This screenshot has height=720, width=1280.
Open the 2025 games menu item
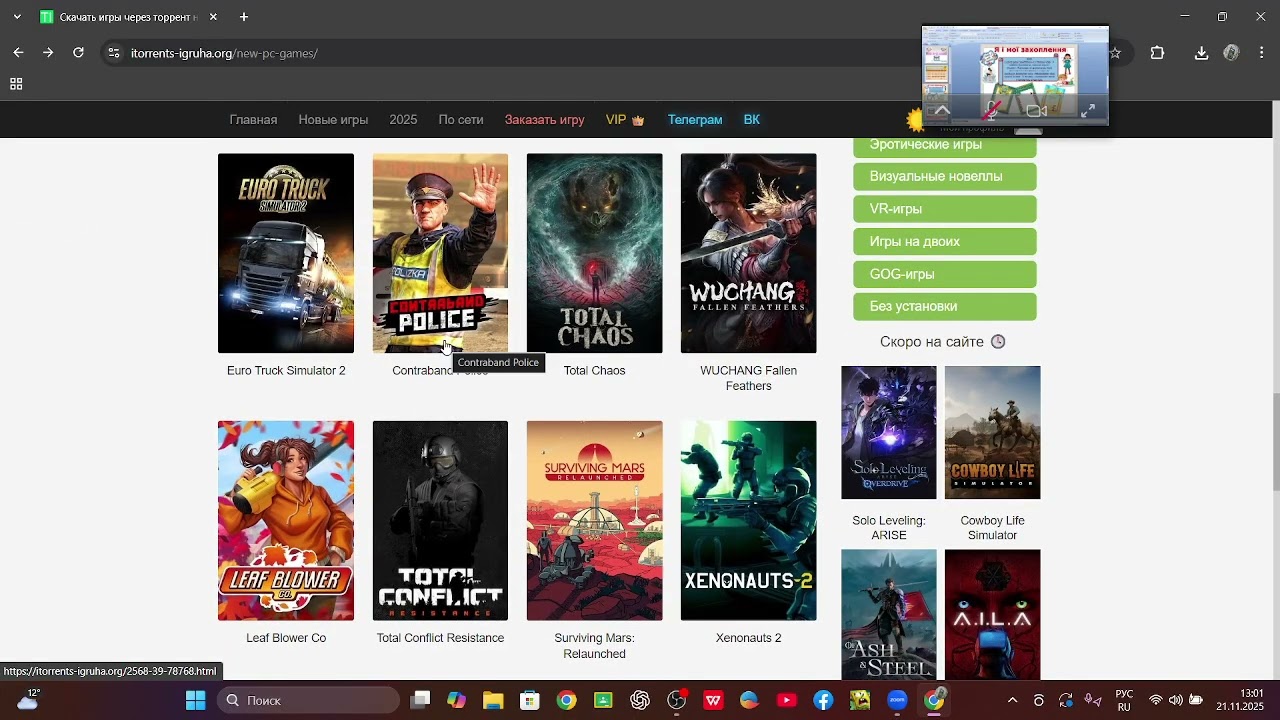pos(403,120)
